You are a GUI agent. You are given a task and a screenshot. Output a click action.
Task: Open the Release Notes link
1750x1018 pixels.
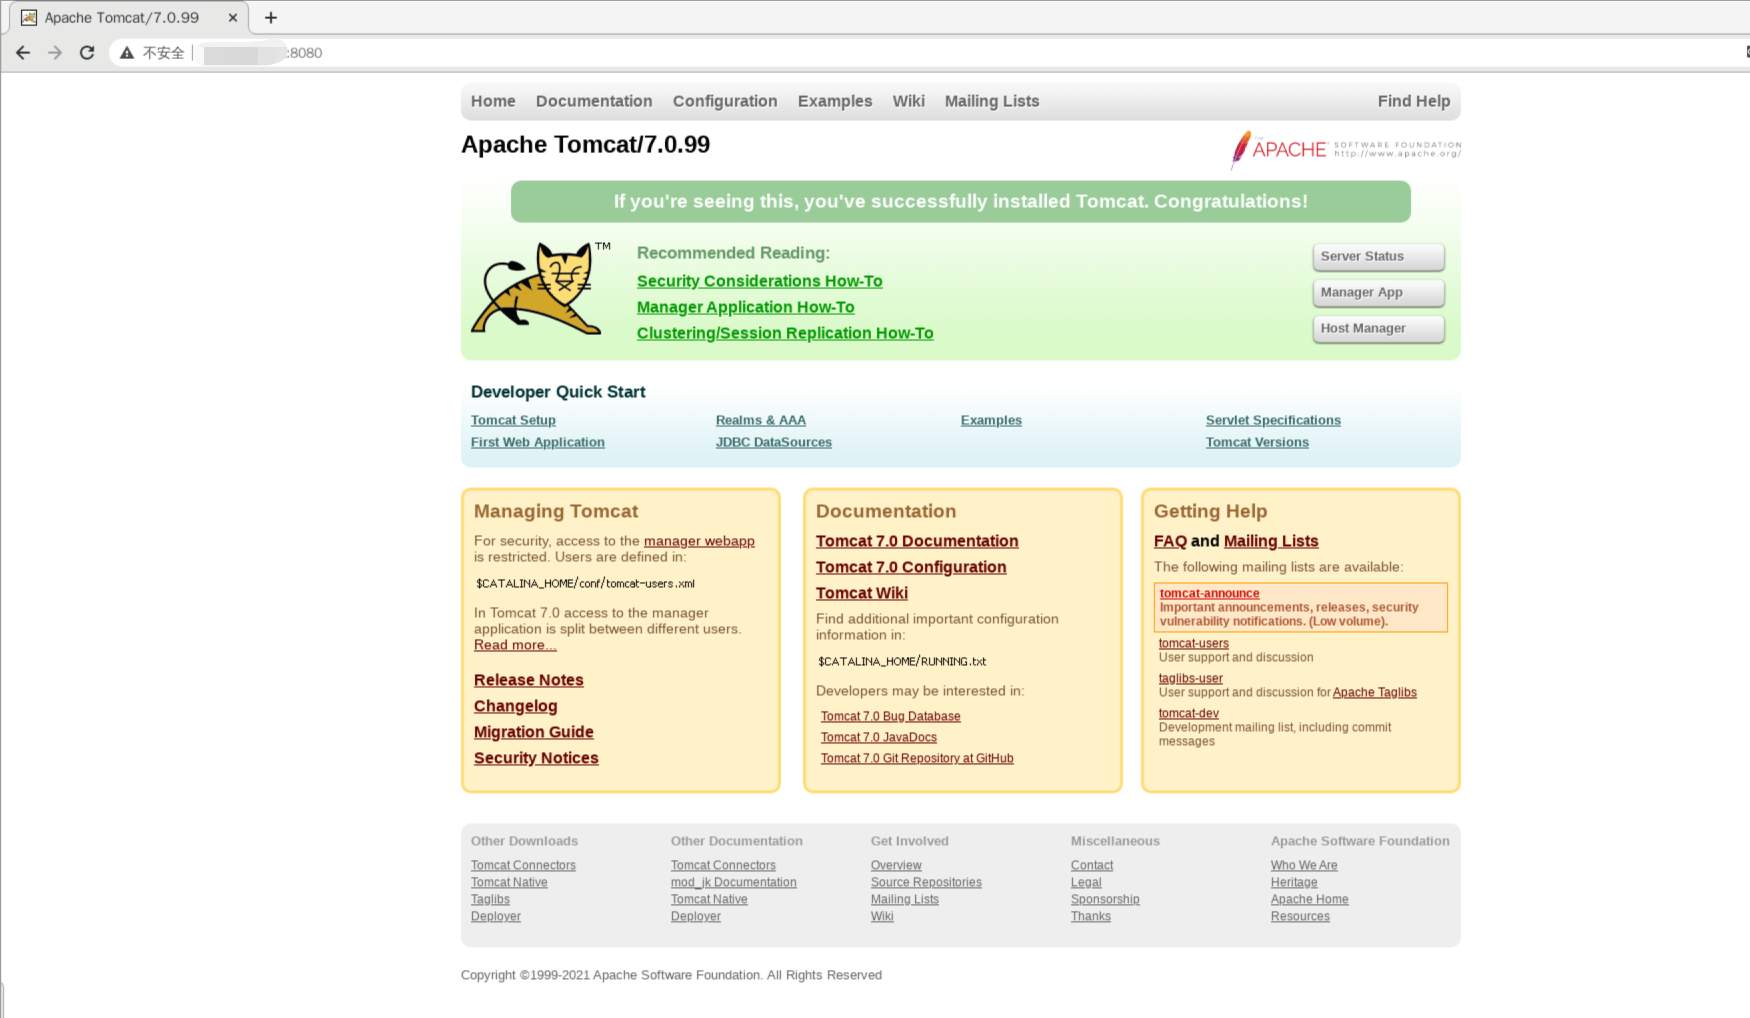point(529,680)
